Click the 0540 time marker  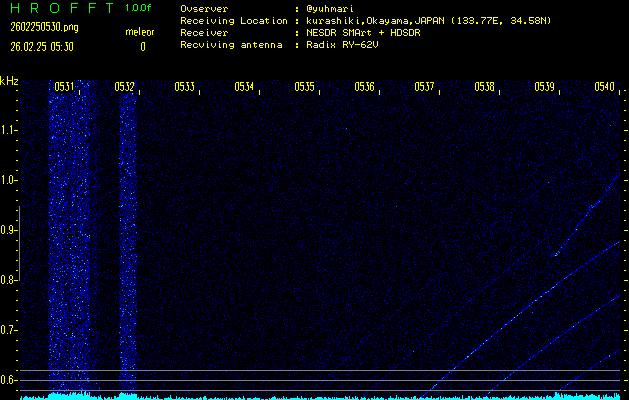coord(604,87)
